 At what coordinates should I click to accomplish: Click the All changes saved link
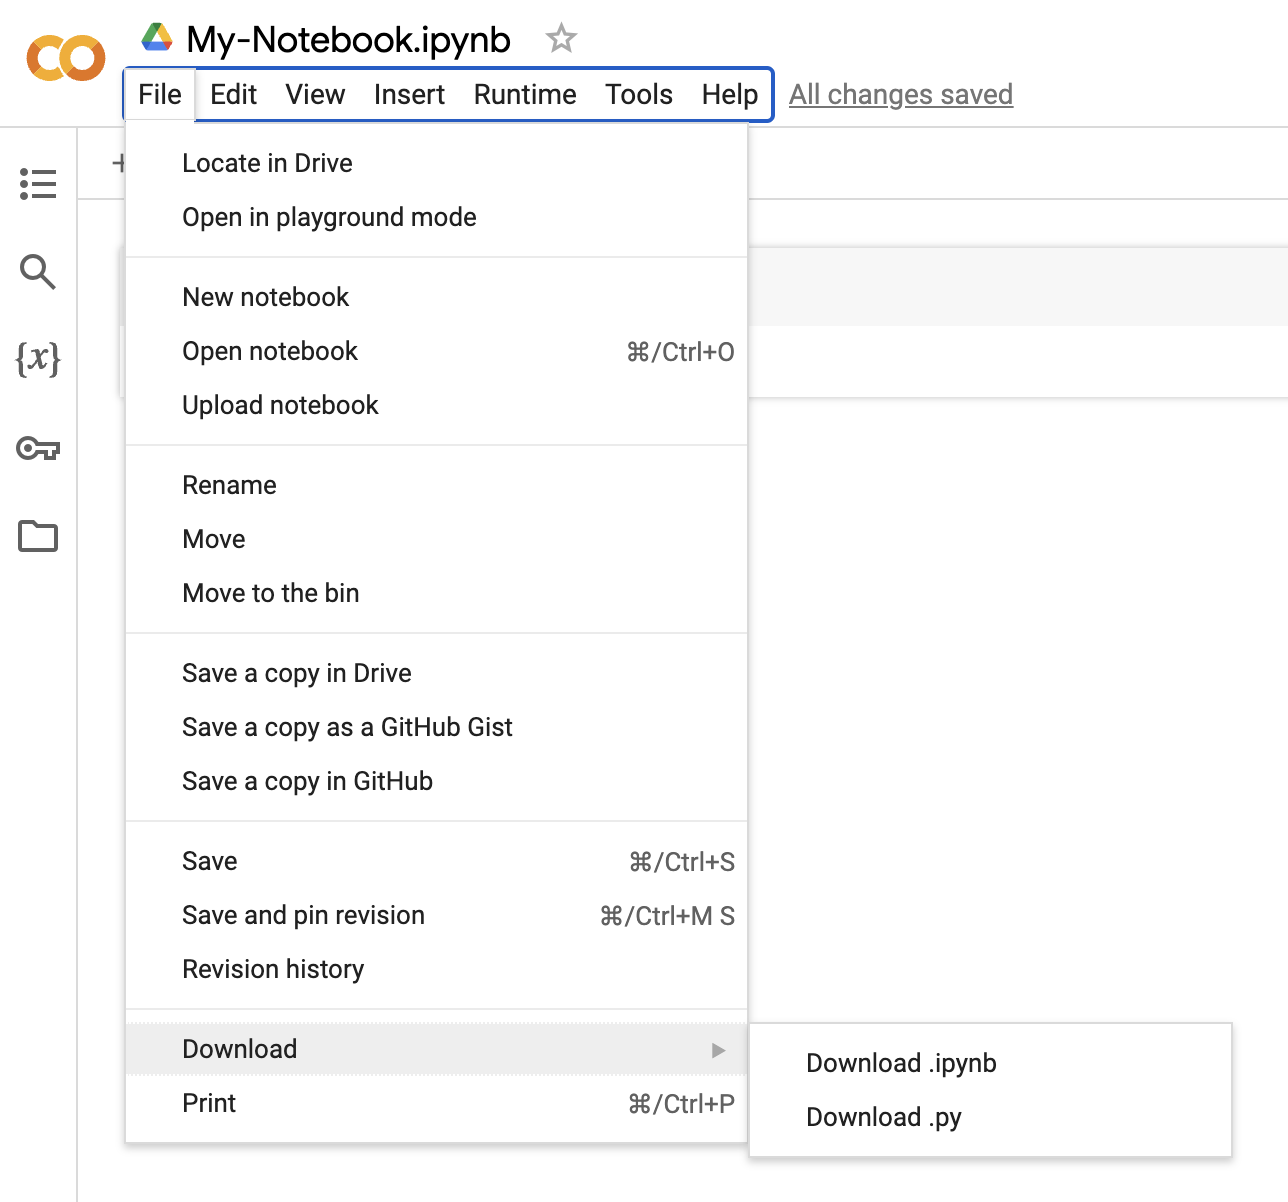pos(900,94)
